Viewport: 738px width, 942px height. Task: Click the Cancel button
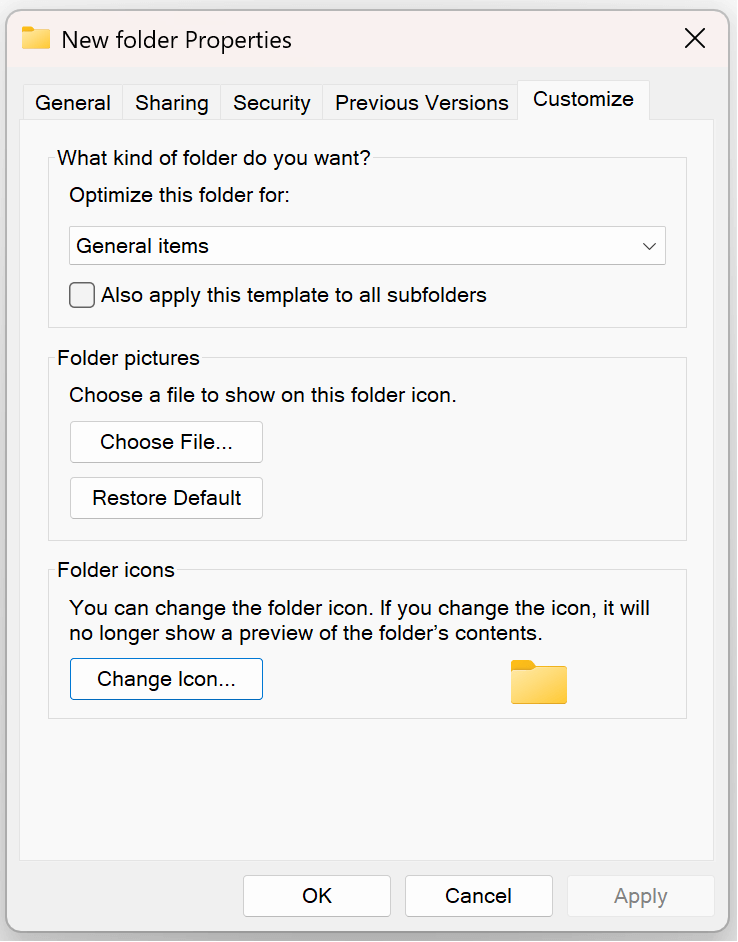coord(478,896)
